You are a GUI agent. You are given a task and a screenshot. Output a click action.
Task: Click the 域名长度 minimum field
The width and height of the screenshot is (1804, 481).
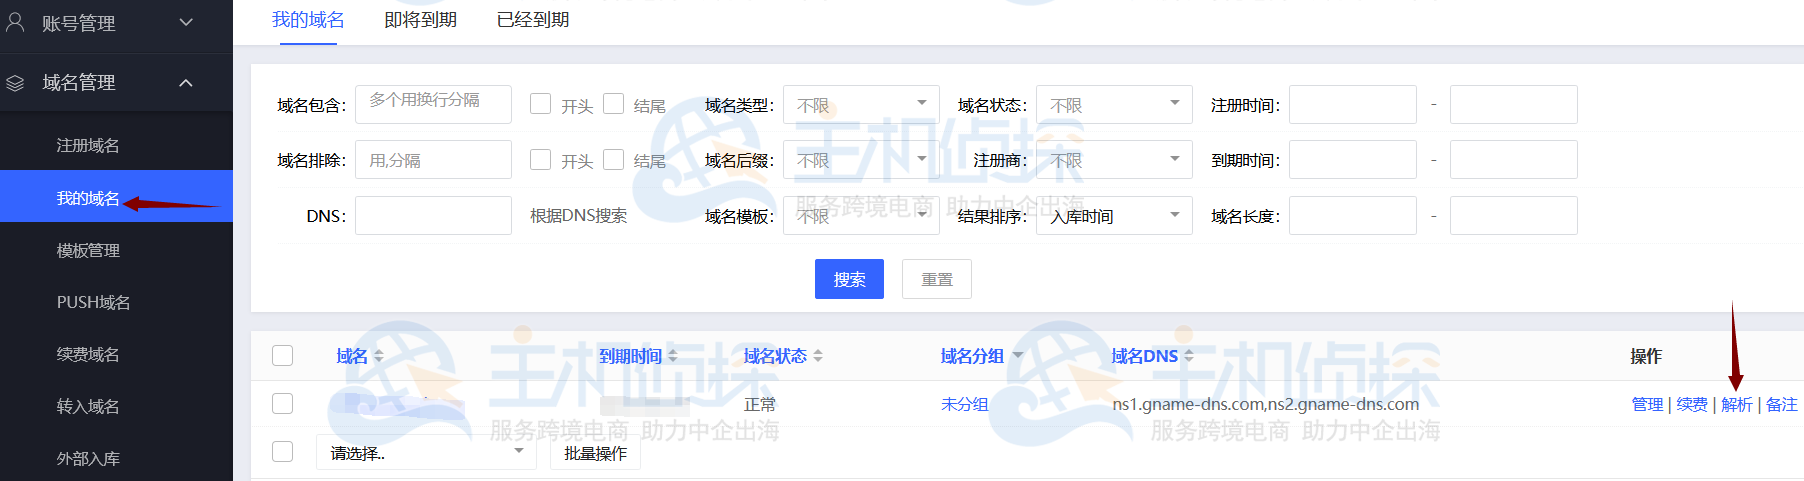[1353, 215]
